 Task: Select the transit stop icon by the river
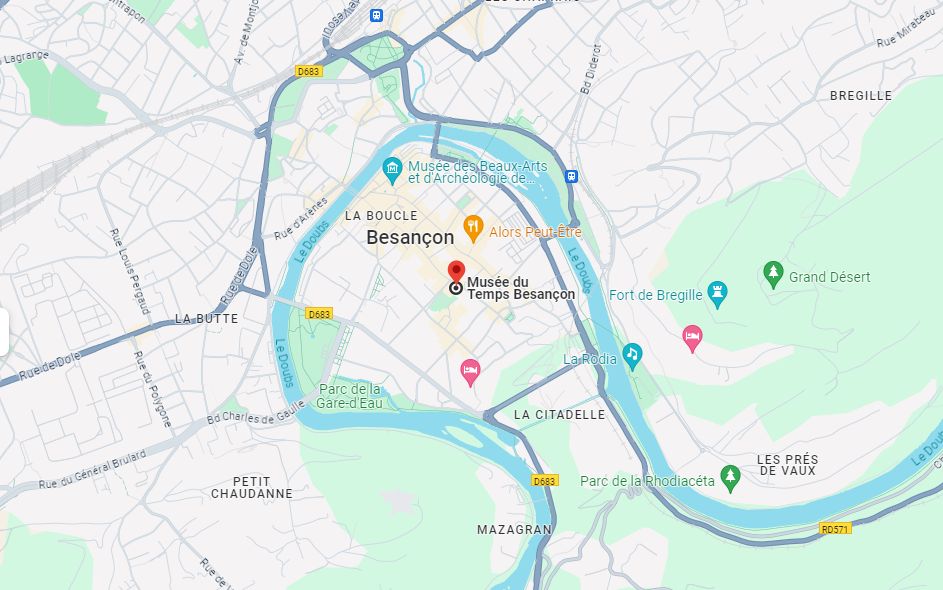click(x=571, y=176)
